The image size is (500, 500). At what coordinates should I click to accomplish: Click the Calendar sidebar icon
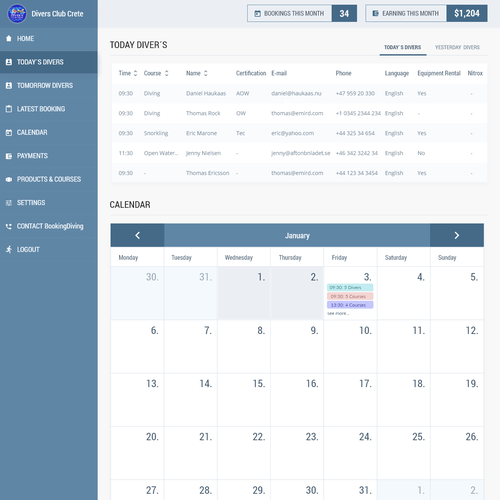[9, 132]
